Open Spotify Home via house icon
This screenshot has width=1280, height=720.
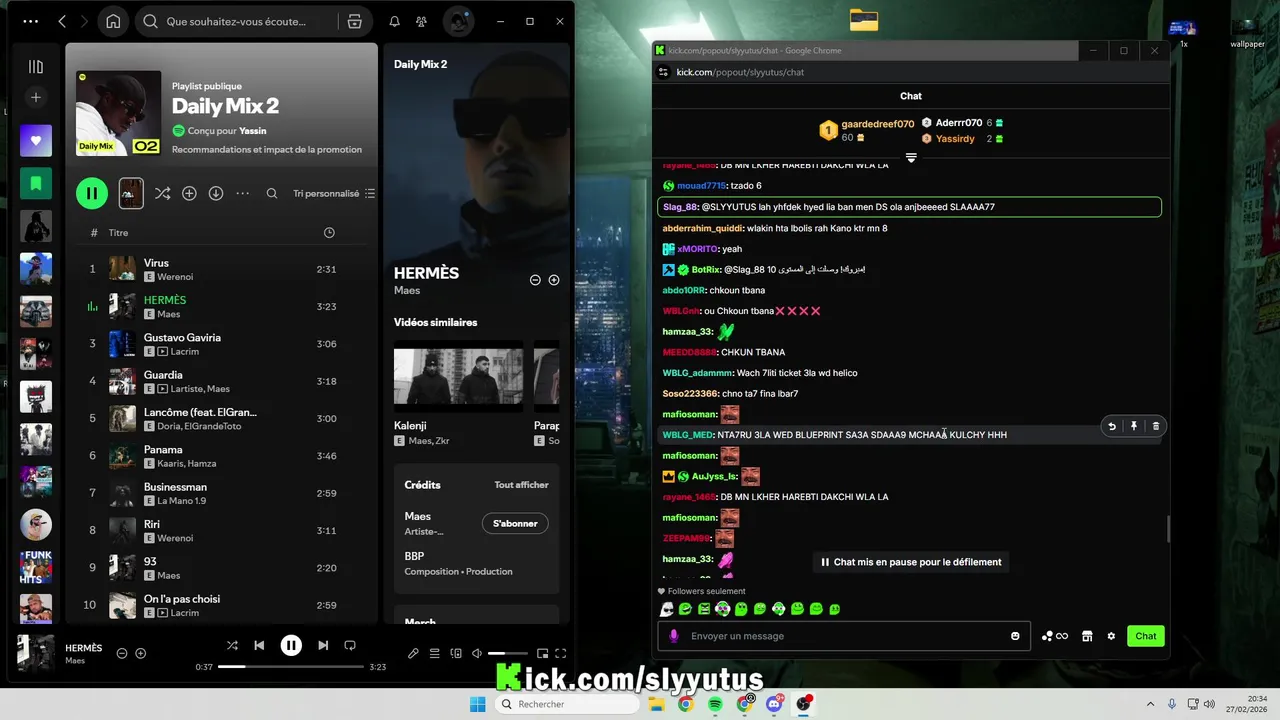pos(113,21)
